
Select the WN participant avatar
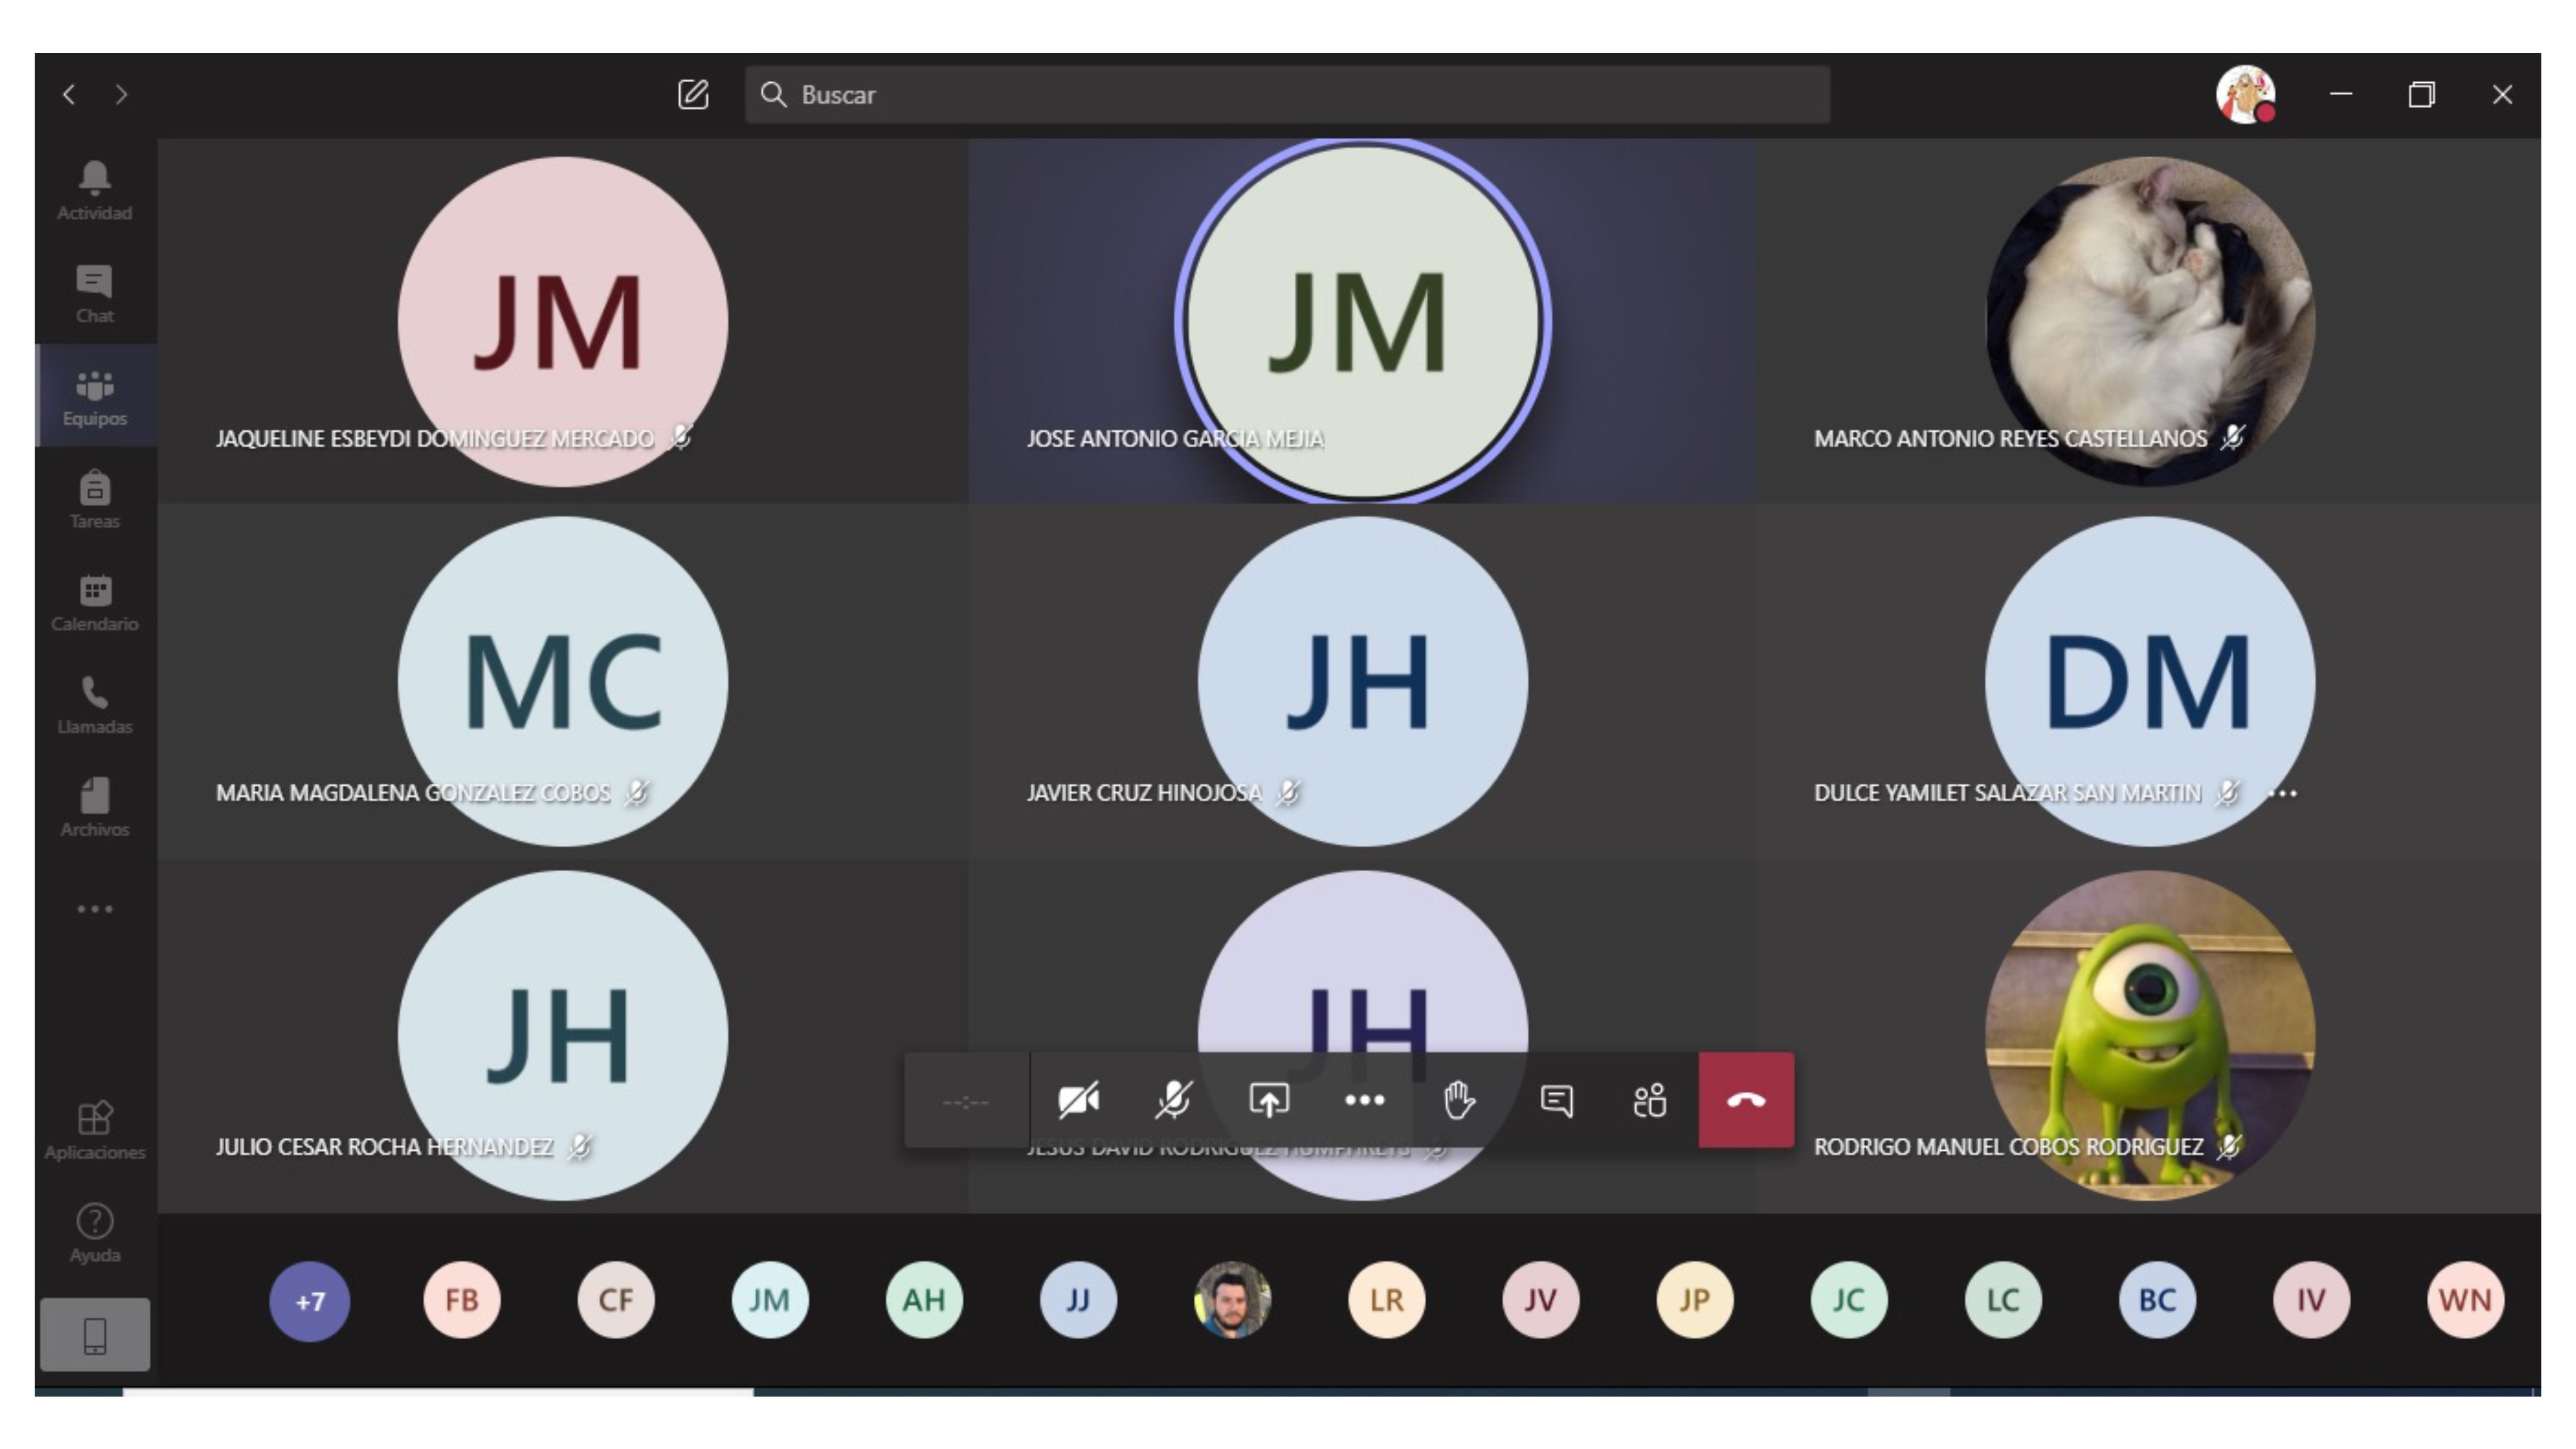(x=2465, y=1301)
